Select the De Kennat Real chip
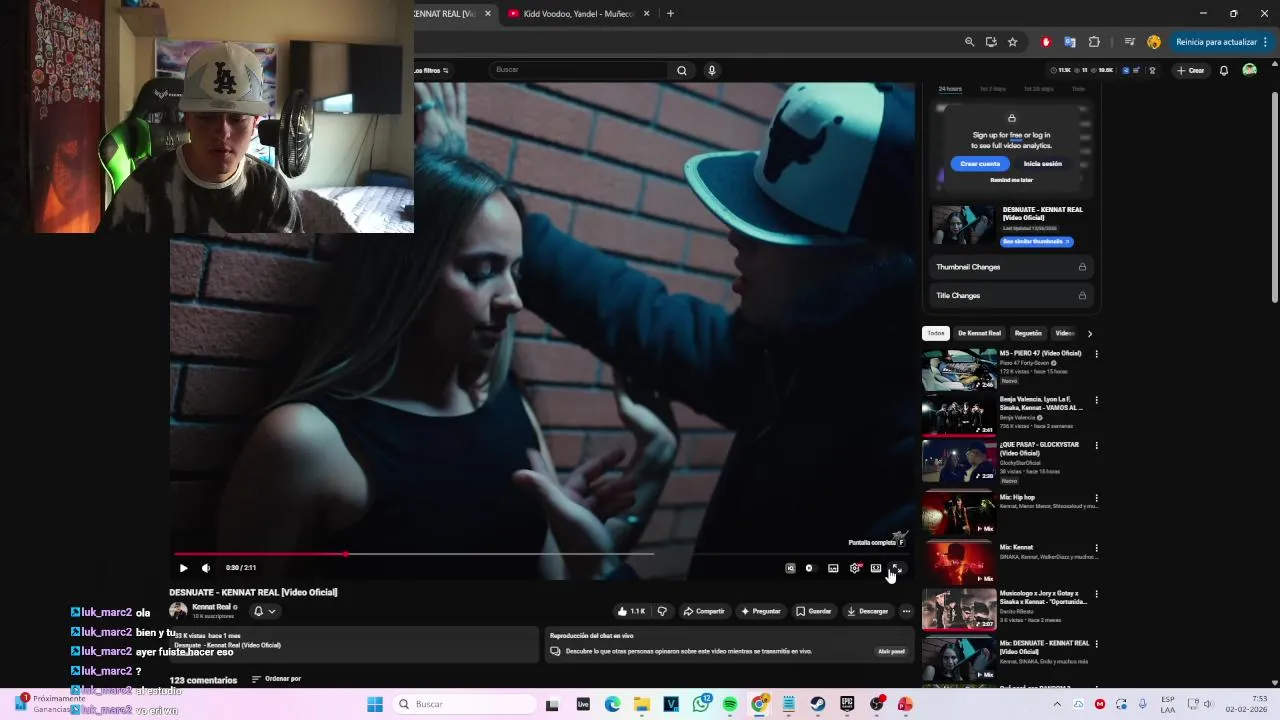The height and width of the screenshot is (720, 1280). (x=979, y=333)
